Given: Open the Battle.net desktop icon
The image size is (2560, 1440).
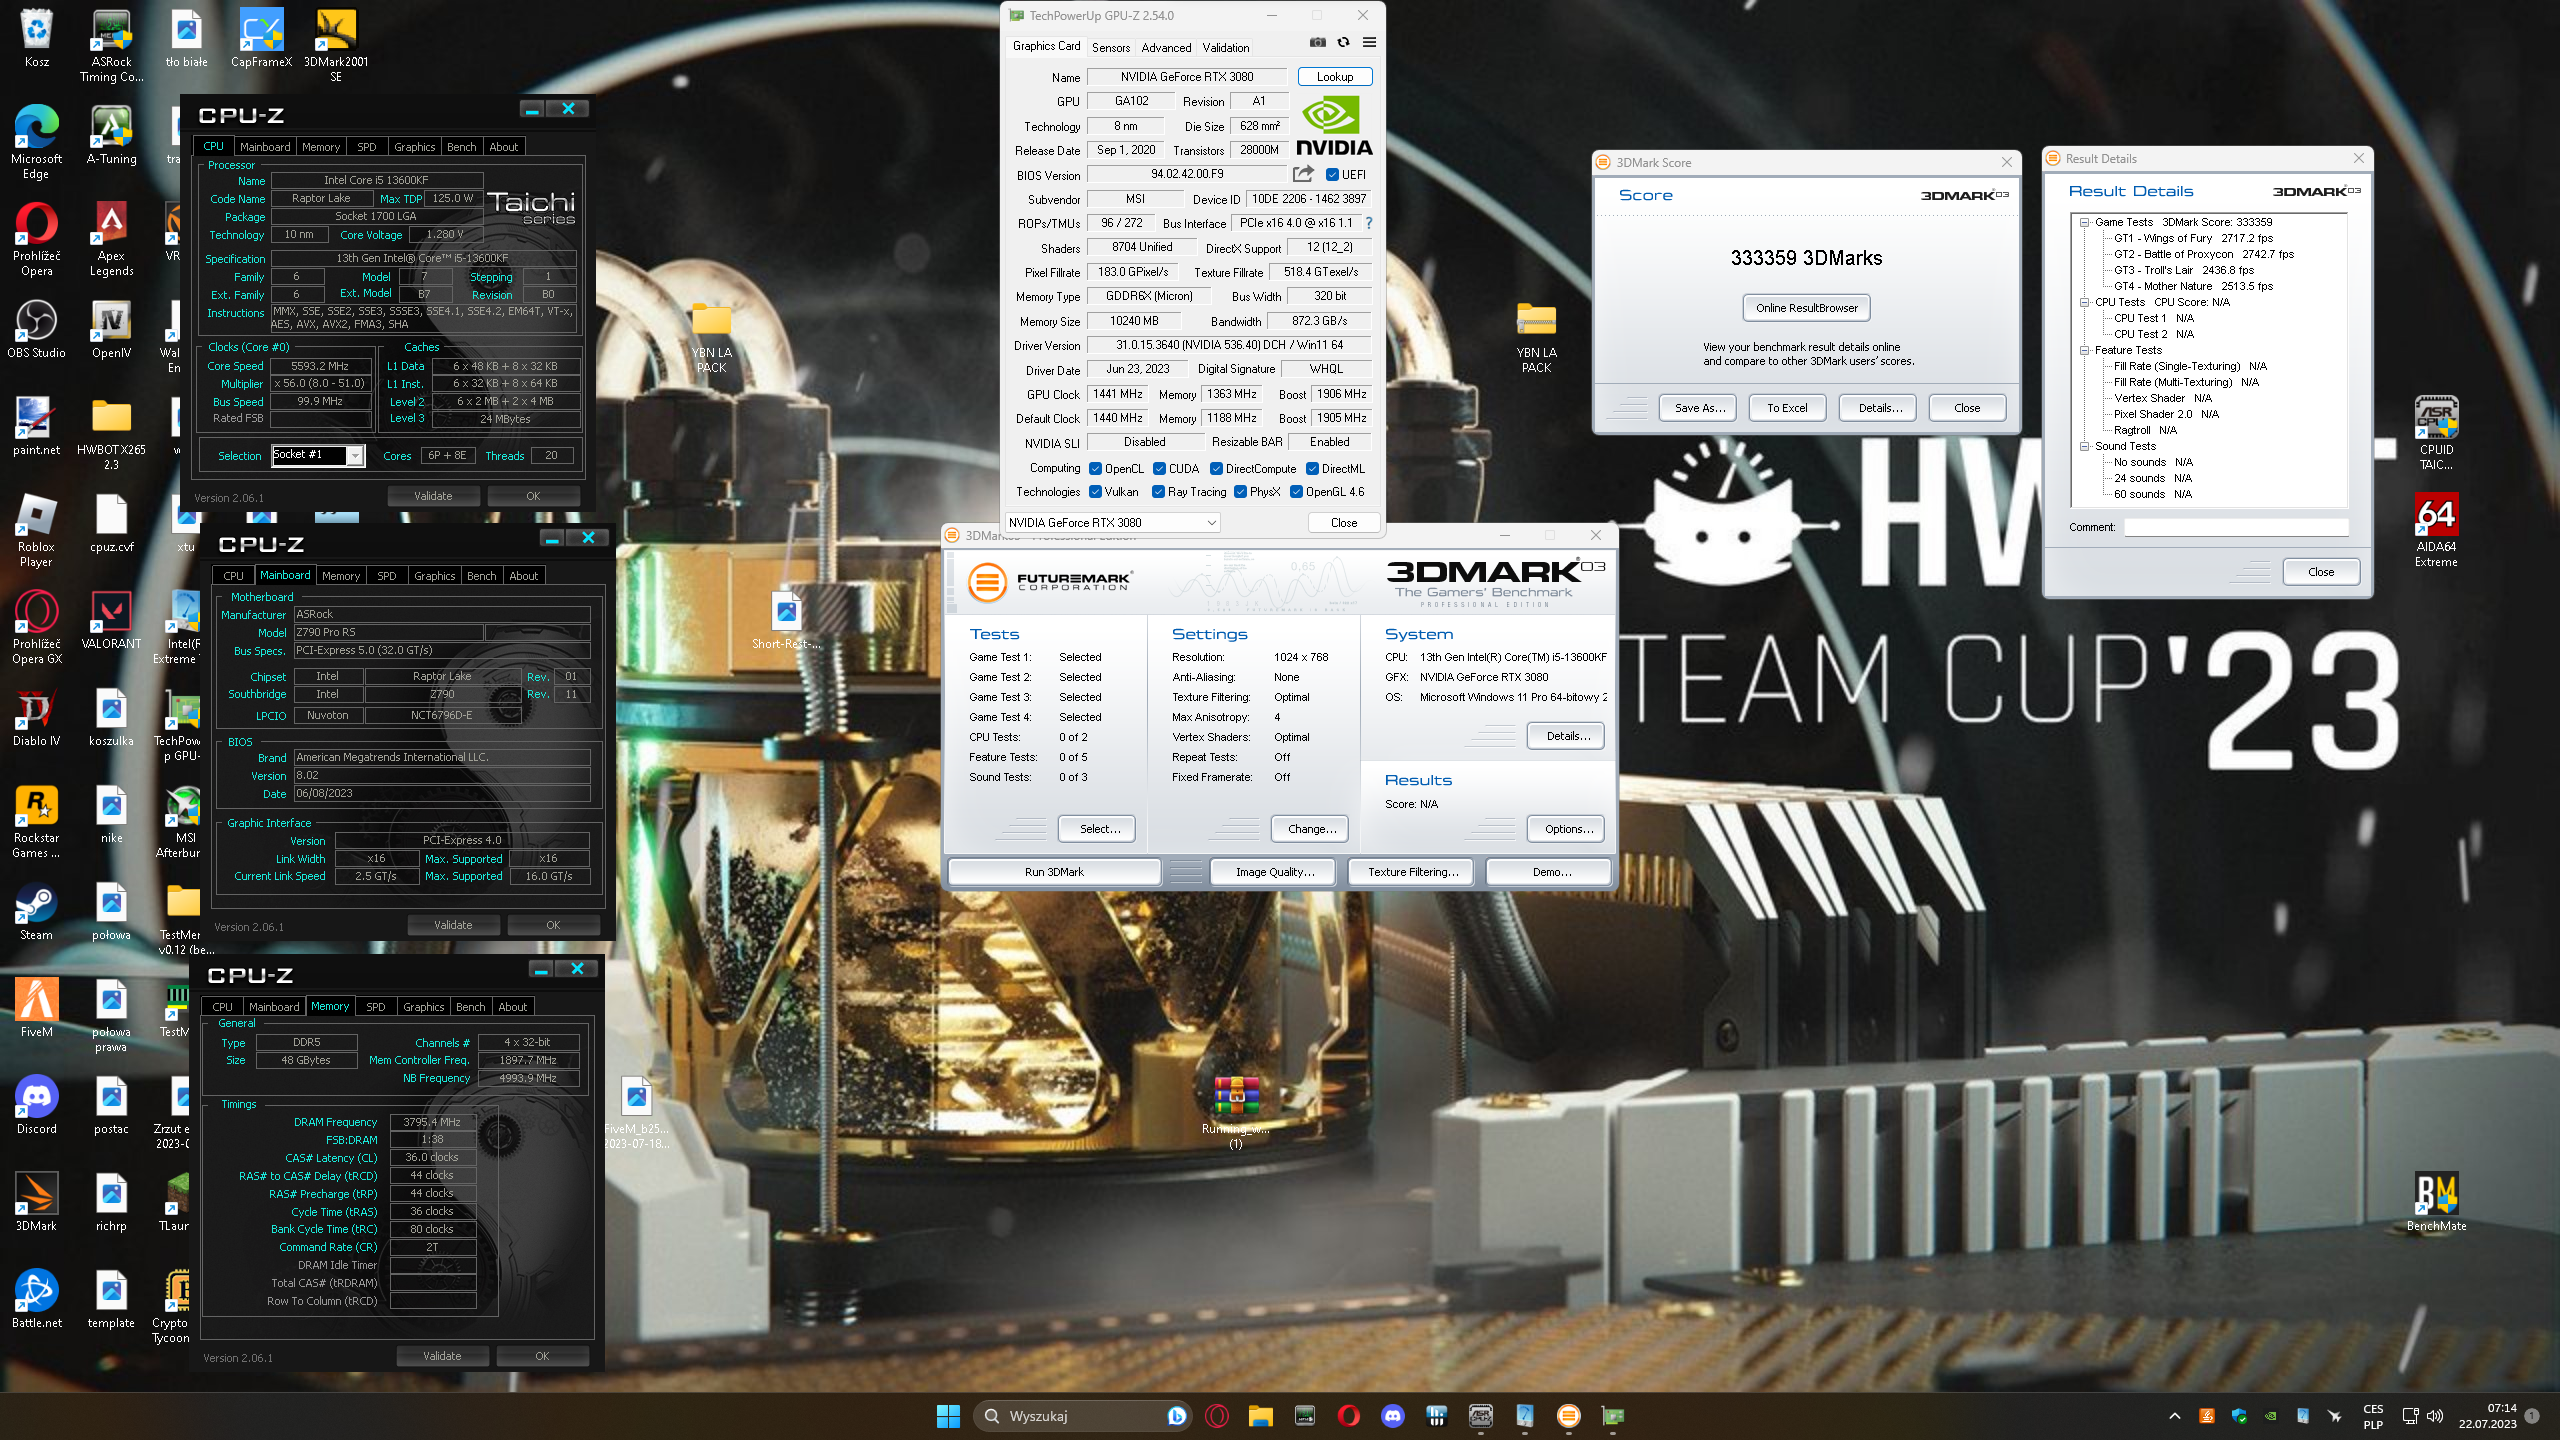Looking at the screenshot, I should 37,1300.
